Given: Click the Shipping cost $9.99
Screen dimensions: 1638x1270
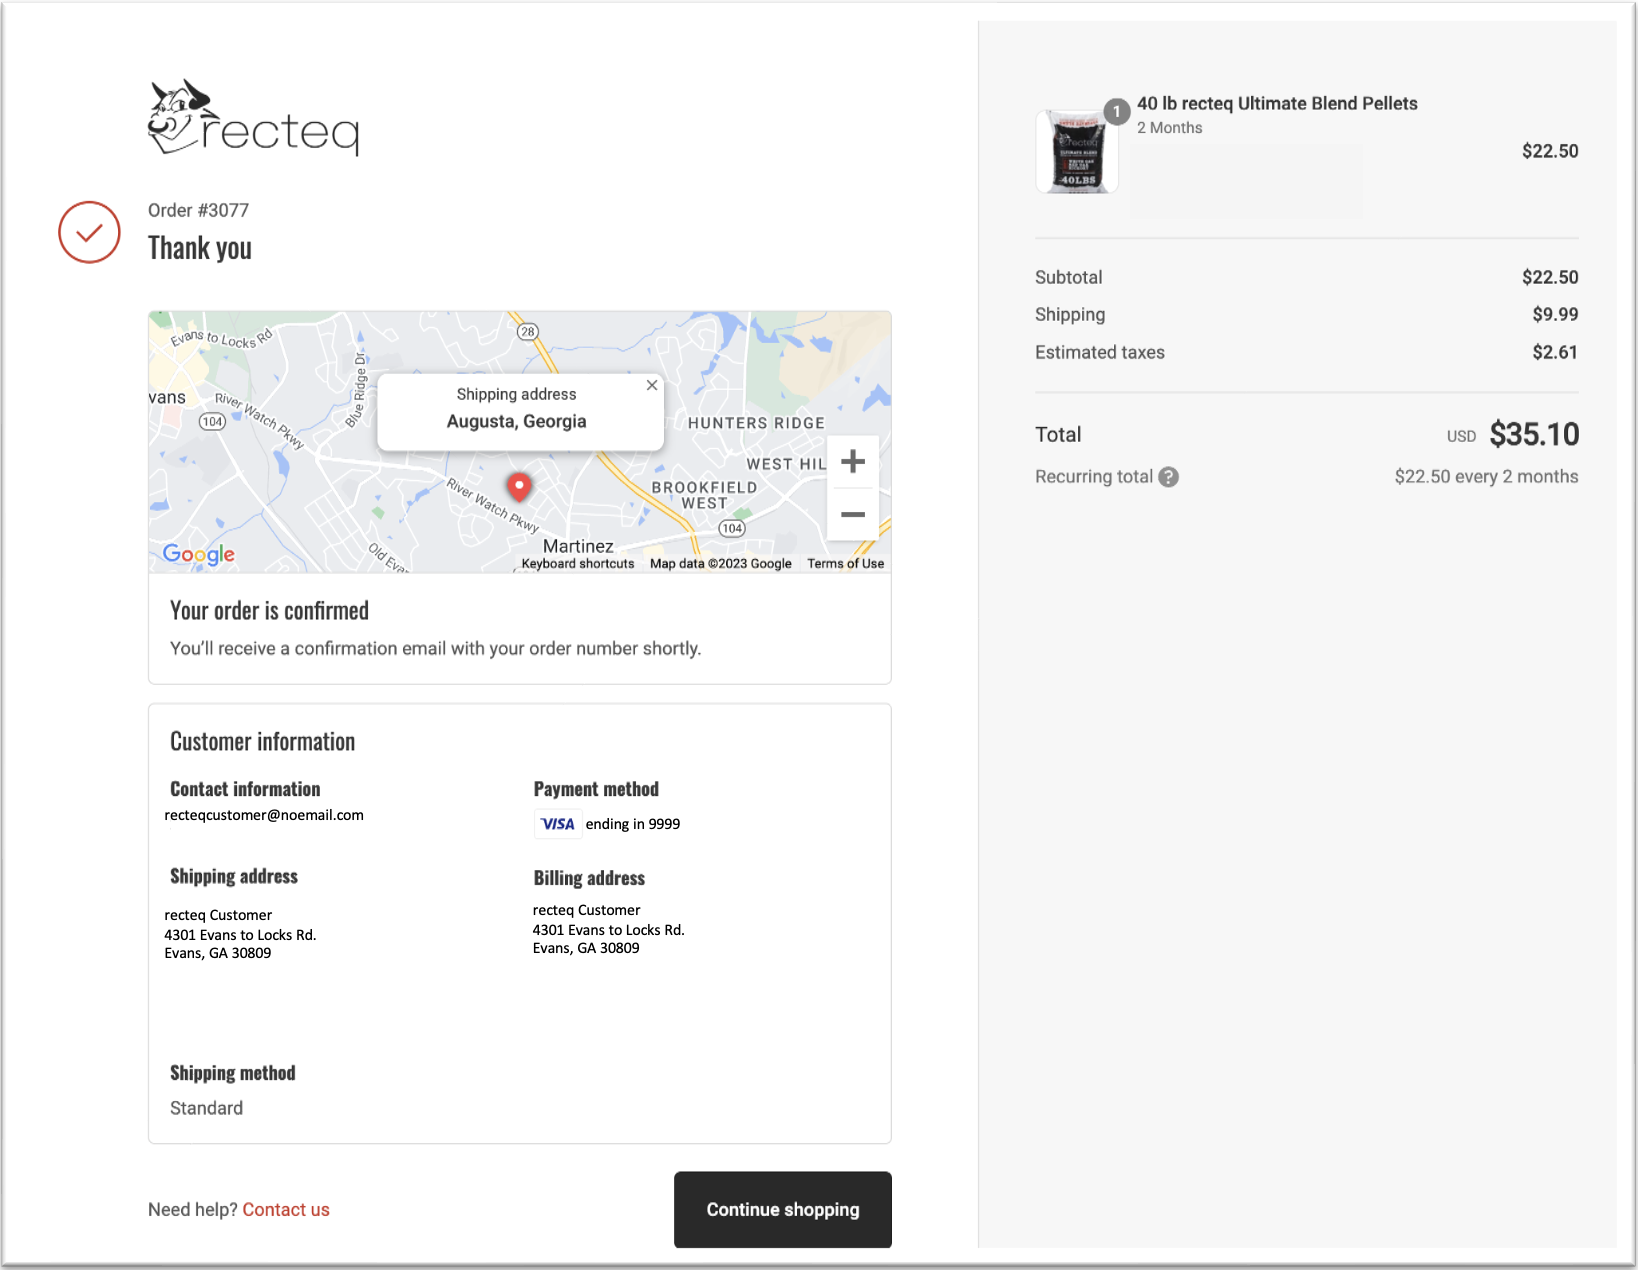Looking at the screenshot, I should [1555, 314].
